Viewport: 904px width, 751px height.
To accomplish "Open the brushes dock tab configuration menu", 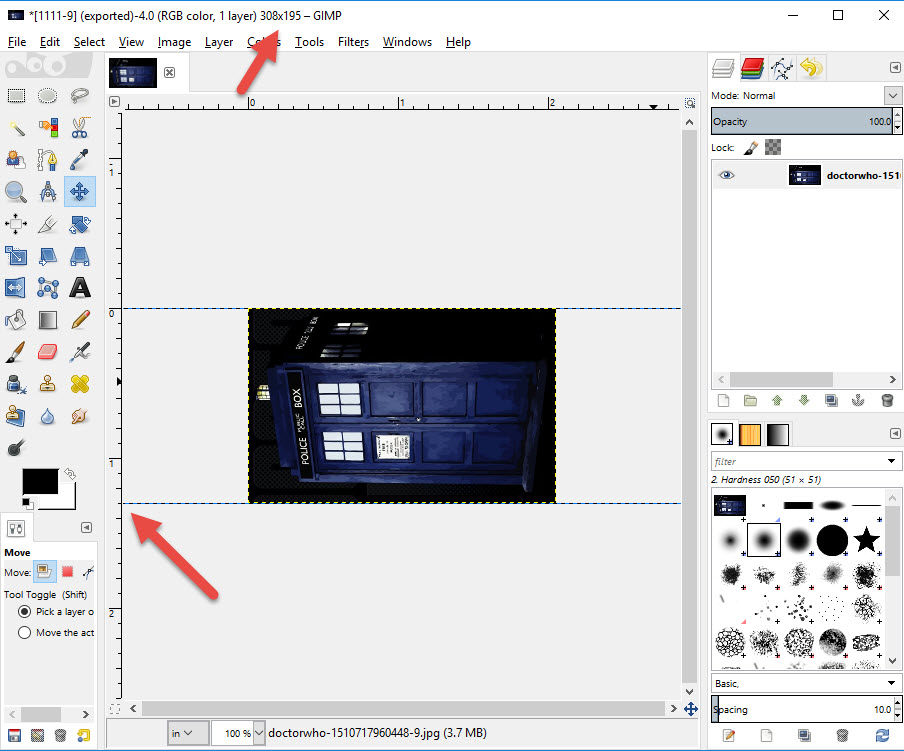I will (895, 433).
